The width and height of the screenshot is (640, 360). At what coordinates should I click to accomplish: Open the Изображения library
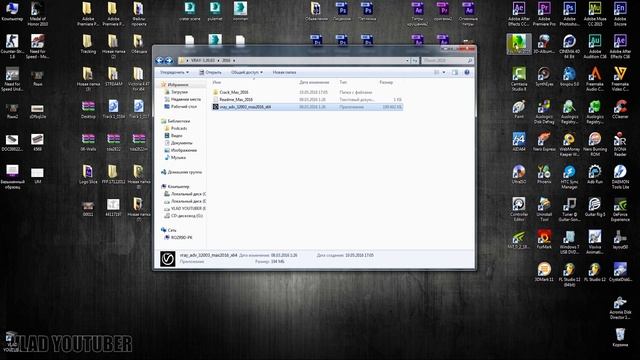pyautogui.click(x=184, y=150)
